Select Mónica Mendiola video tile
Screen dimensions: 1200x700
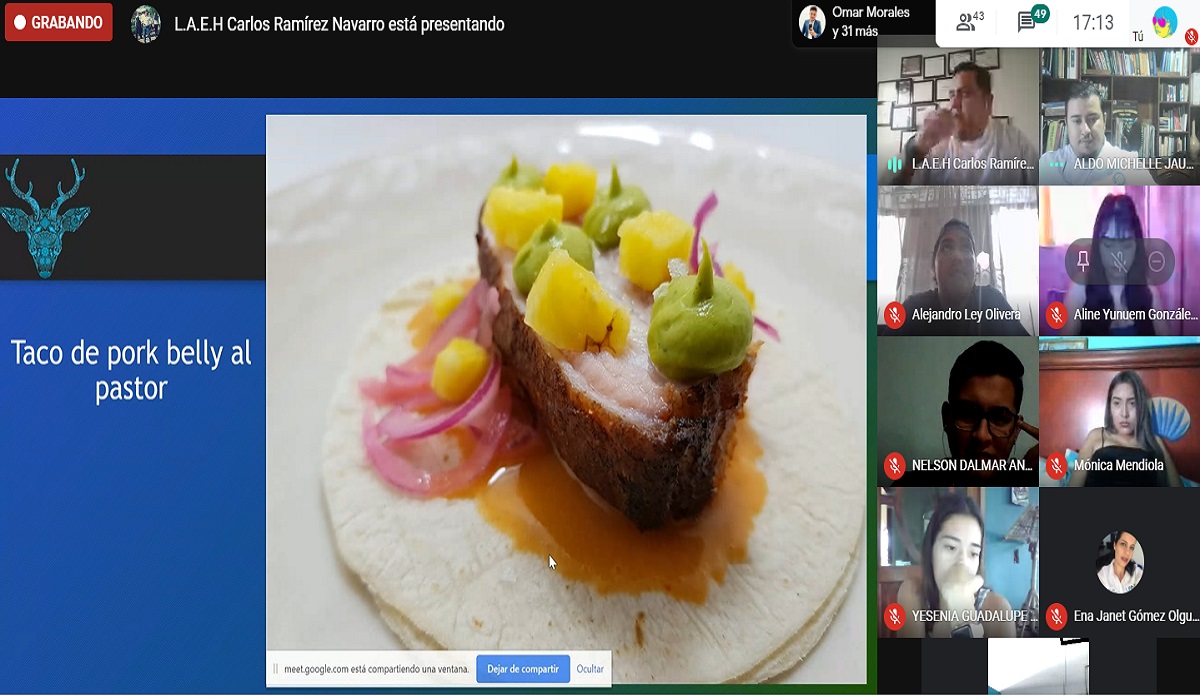(x=1119, y=412)
